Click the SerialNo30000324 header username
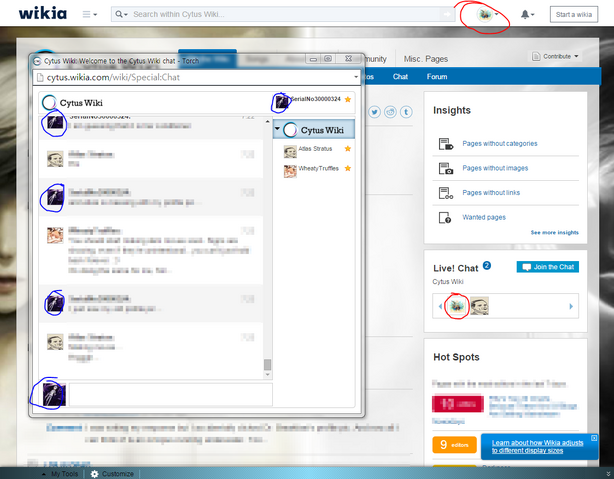This screenshot has height=479, width=614. click(316, 99)
